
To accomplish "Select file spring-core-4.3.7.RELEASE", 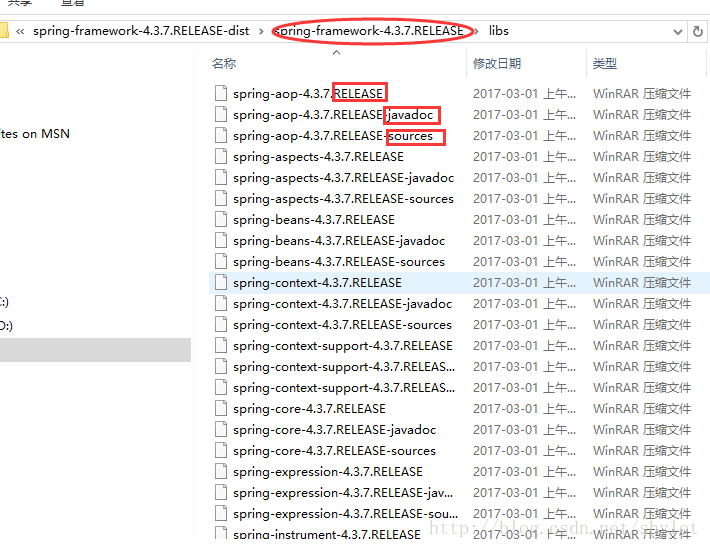I will [x=309, y=409].
